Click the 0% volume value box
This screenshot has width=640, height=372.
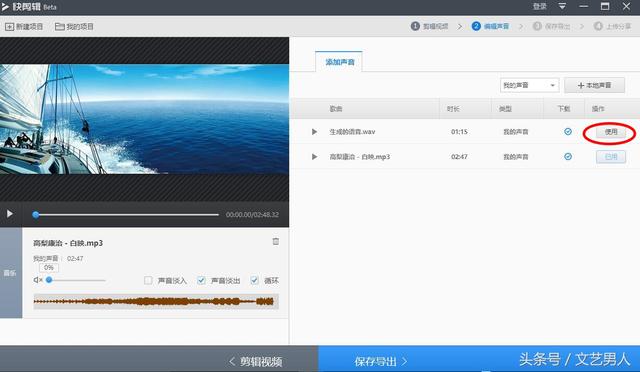[x=49, y=267]
